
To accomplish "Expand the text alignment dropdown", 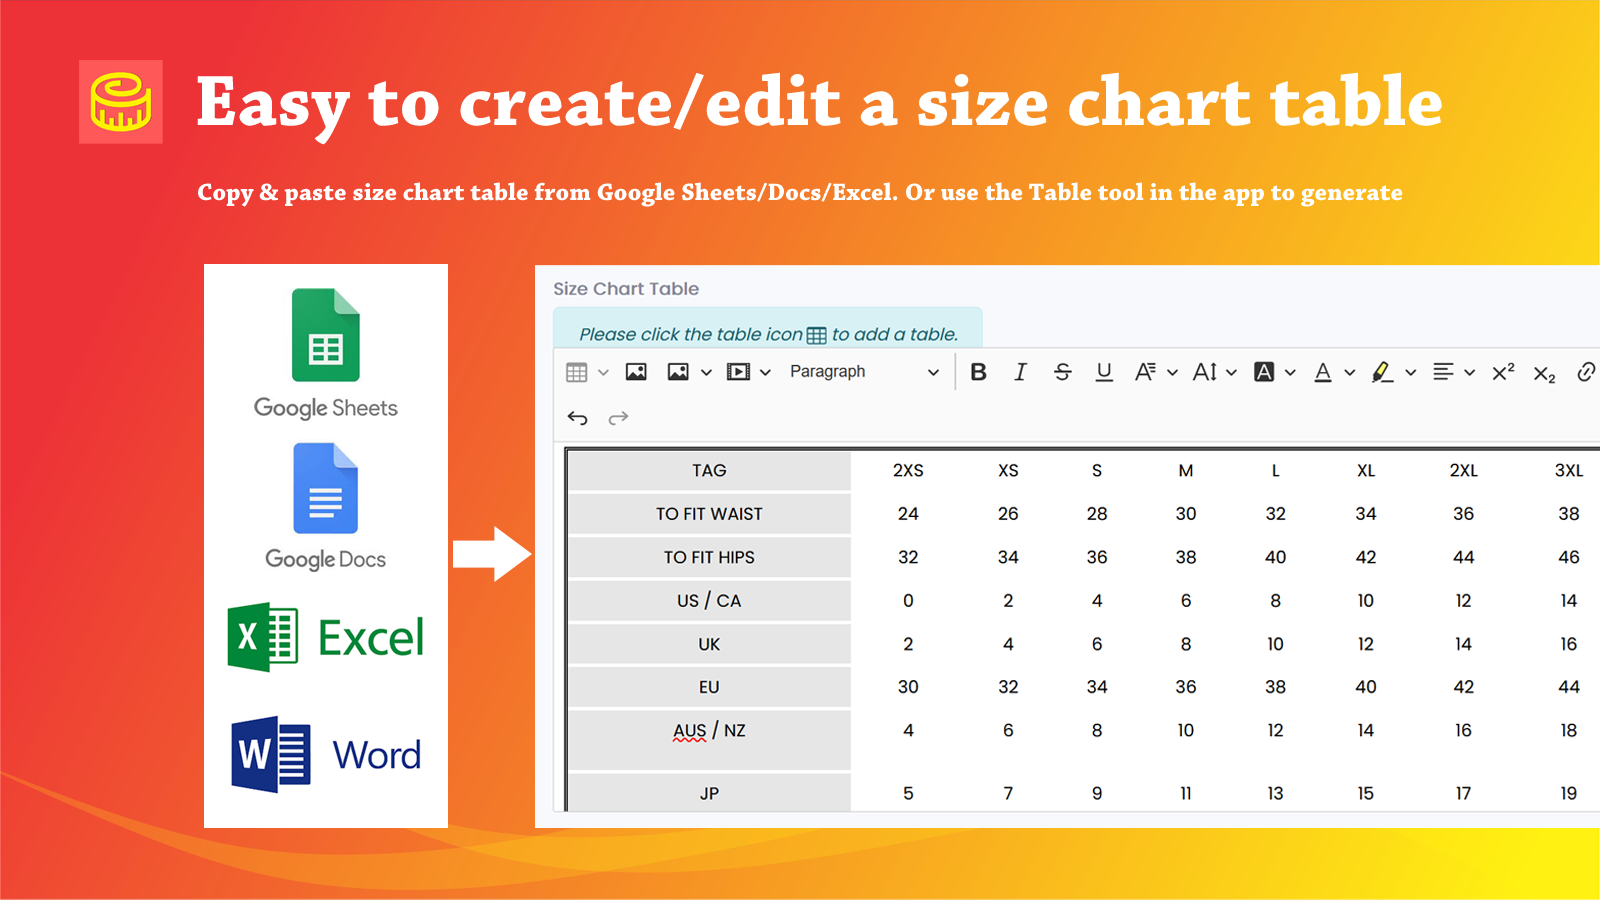I will (x=1470, y=370).
